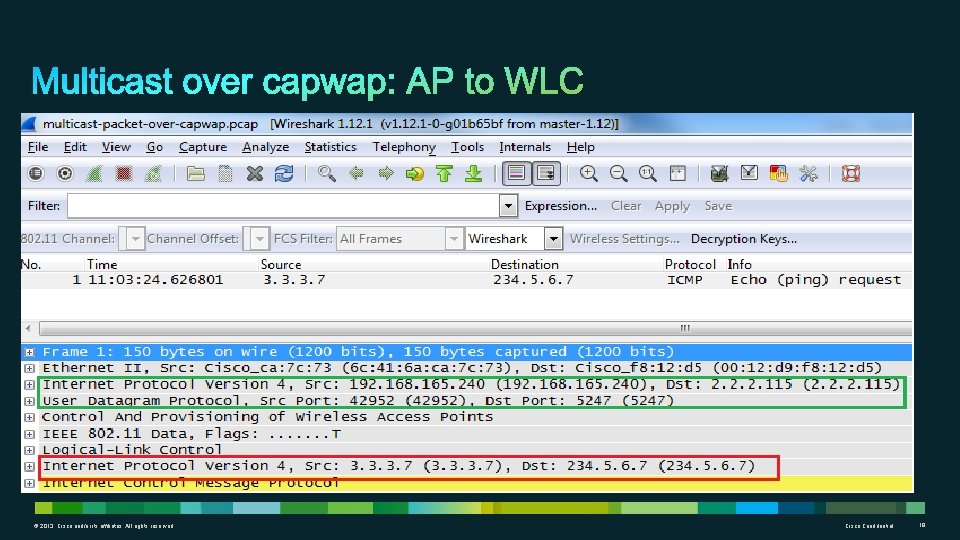
Task: Find a packet magnifier icon
Action: click(x=327, y=174)
